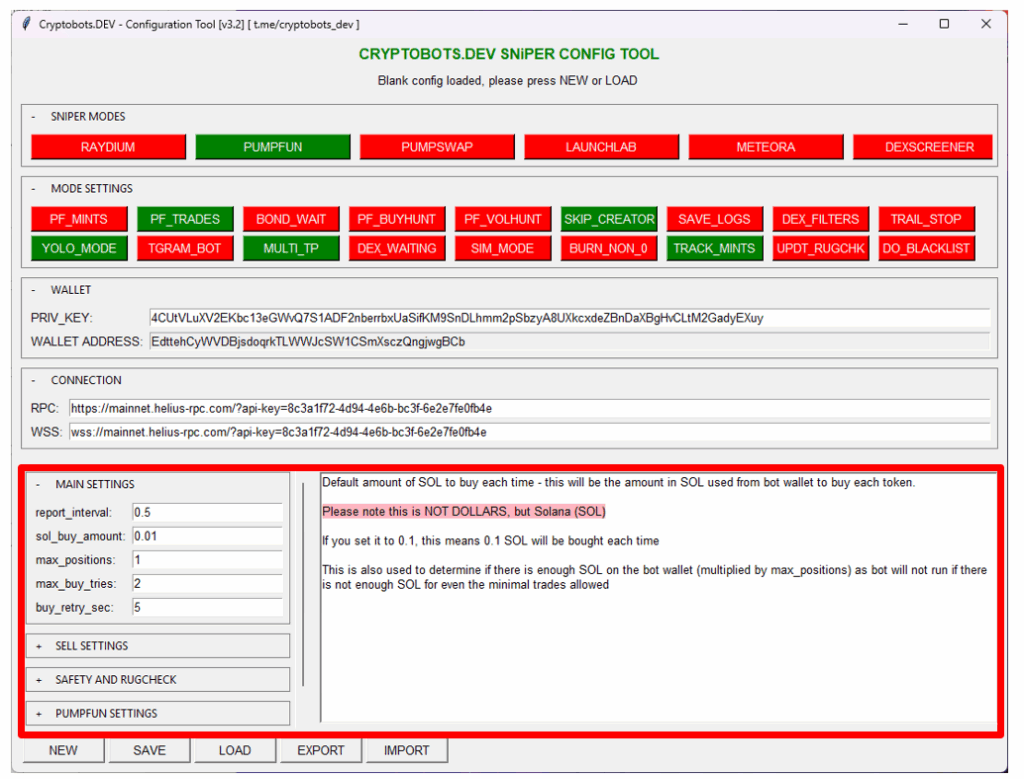This screenshot has width=1024, height=779.
Task: Enable the RAYDIUM sniper mode
Action: coord(108,147)
